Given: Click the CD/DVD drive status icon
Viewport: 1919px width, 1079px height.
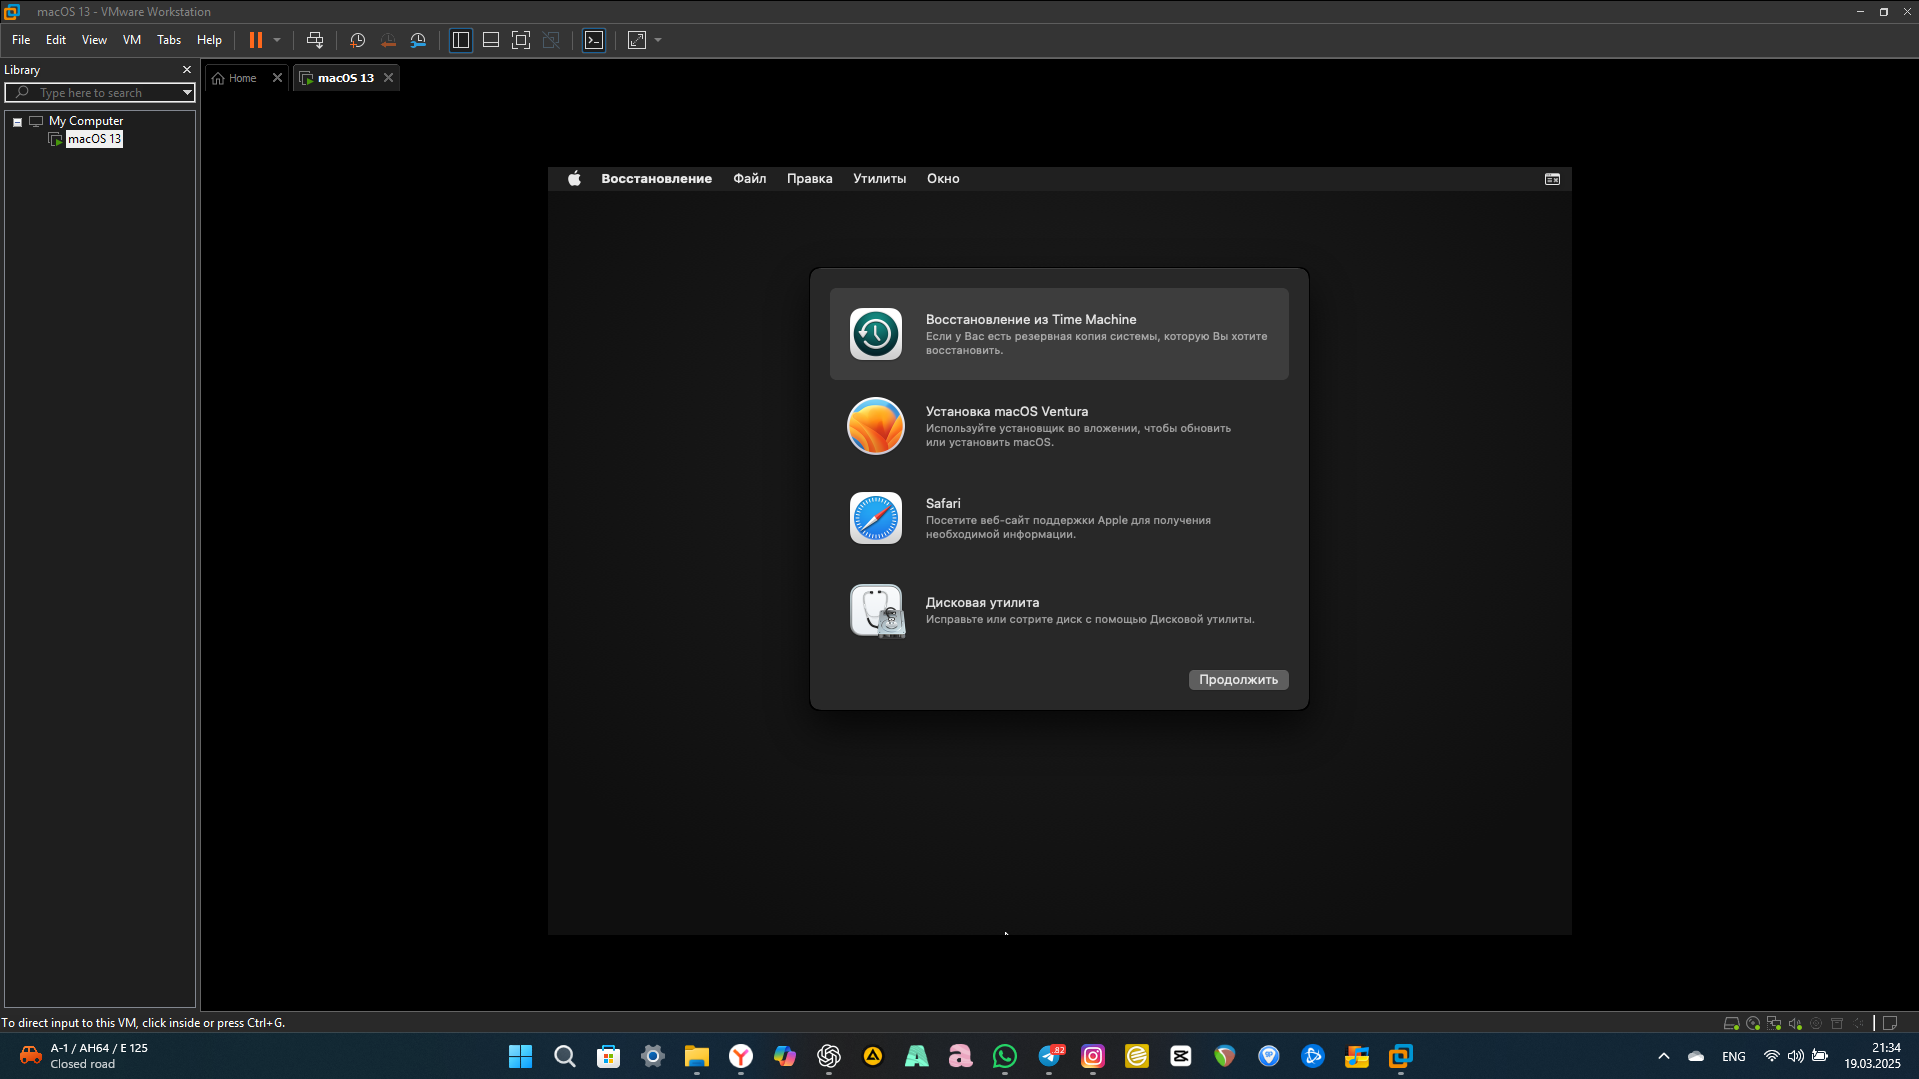Looking at the screenshot, I should (1753, 1024).
